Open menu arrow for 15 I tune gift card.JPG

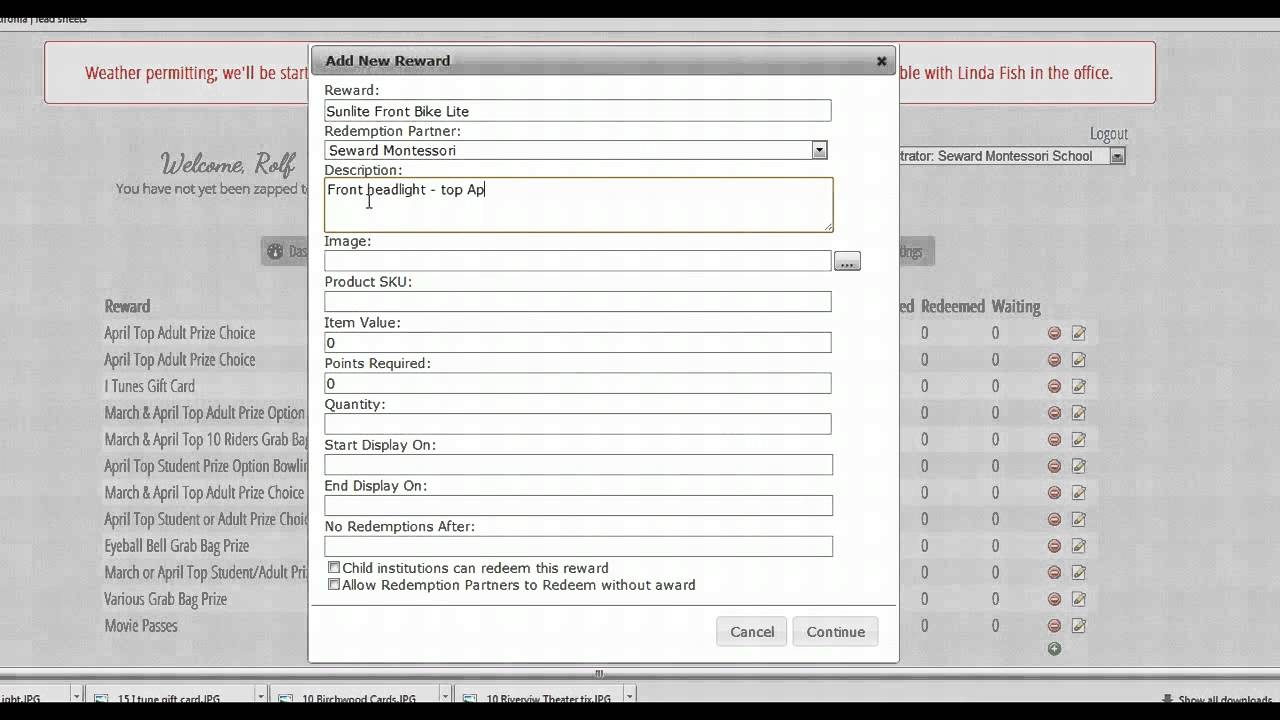click(x=260, y=697)
